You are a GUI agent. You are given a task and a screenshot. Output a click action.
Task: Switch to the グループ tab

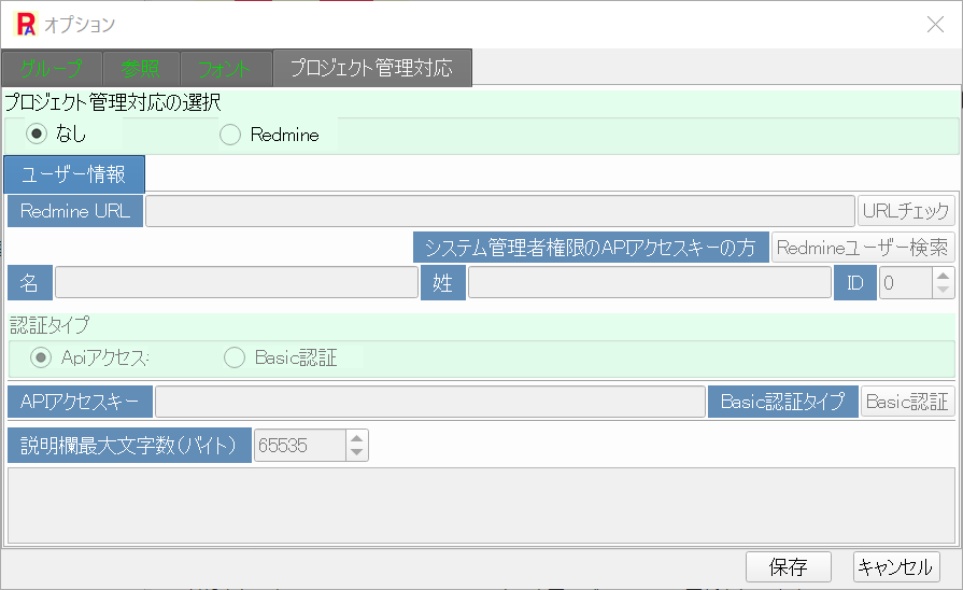coord(52,68)
